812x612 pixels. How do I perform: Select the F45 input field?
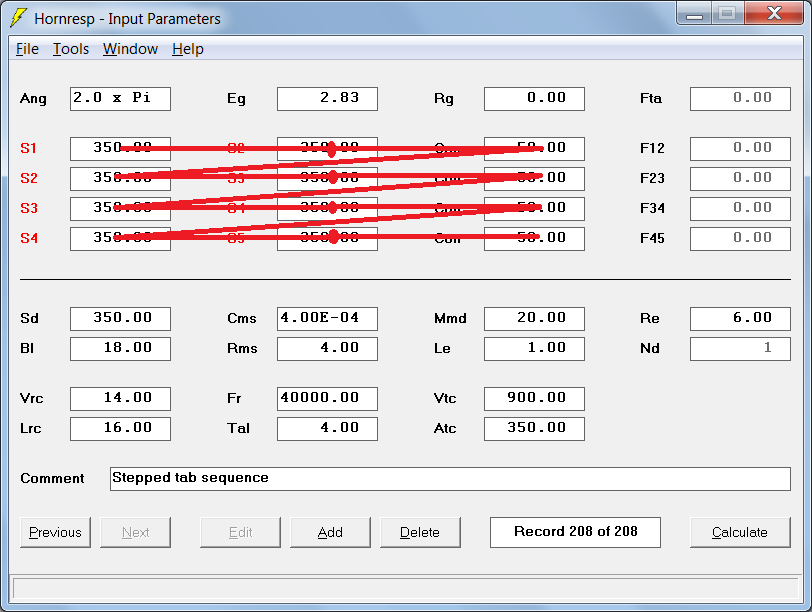741,239
